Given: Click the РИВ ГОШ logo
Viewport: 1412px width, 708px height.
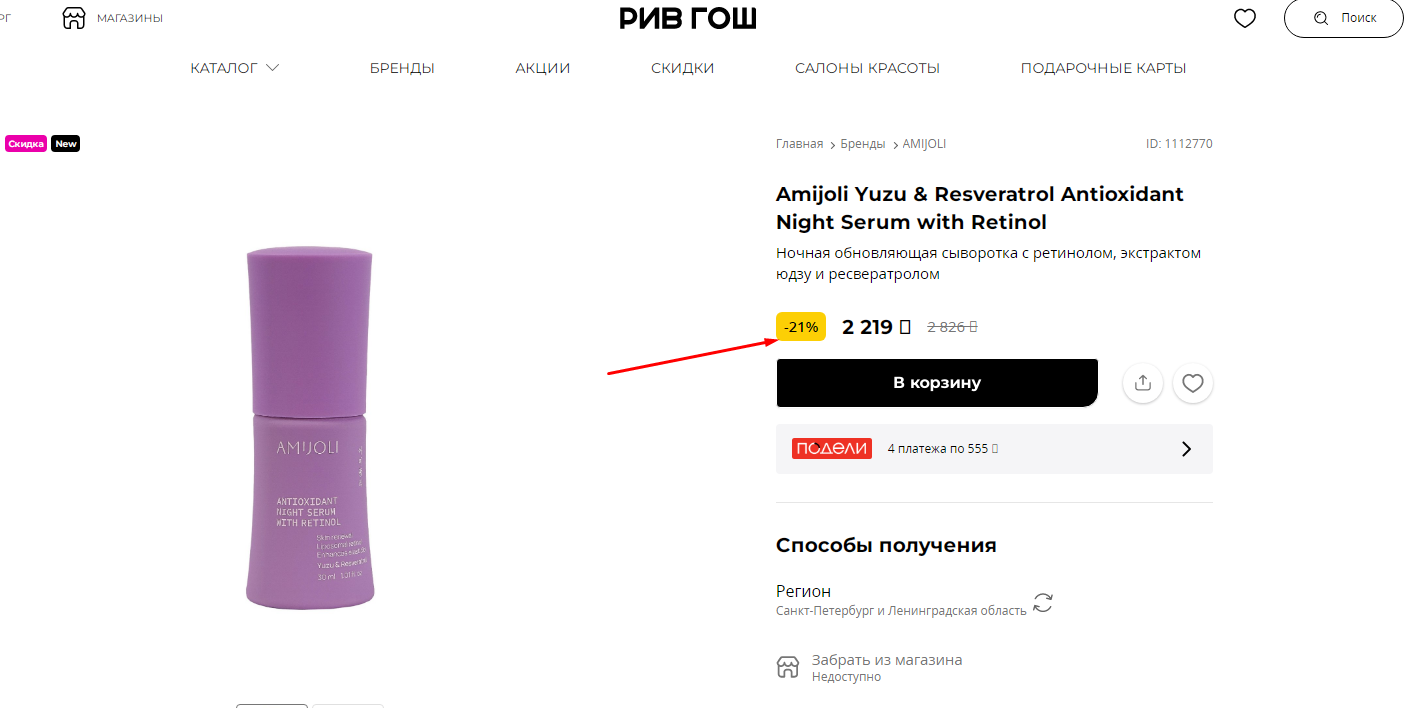Looking at the screenshot, I should 688,18.
